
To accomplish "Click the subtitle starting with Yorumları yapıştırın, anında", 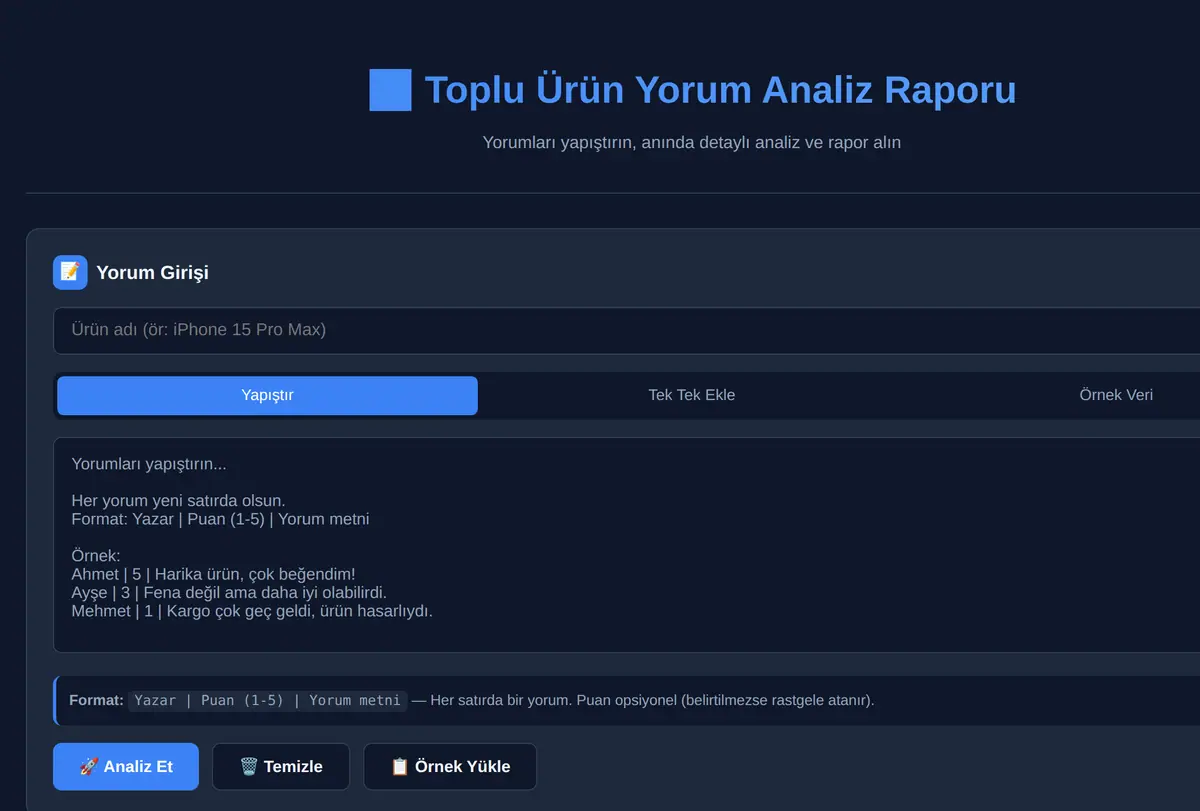I will (692, 142).
